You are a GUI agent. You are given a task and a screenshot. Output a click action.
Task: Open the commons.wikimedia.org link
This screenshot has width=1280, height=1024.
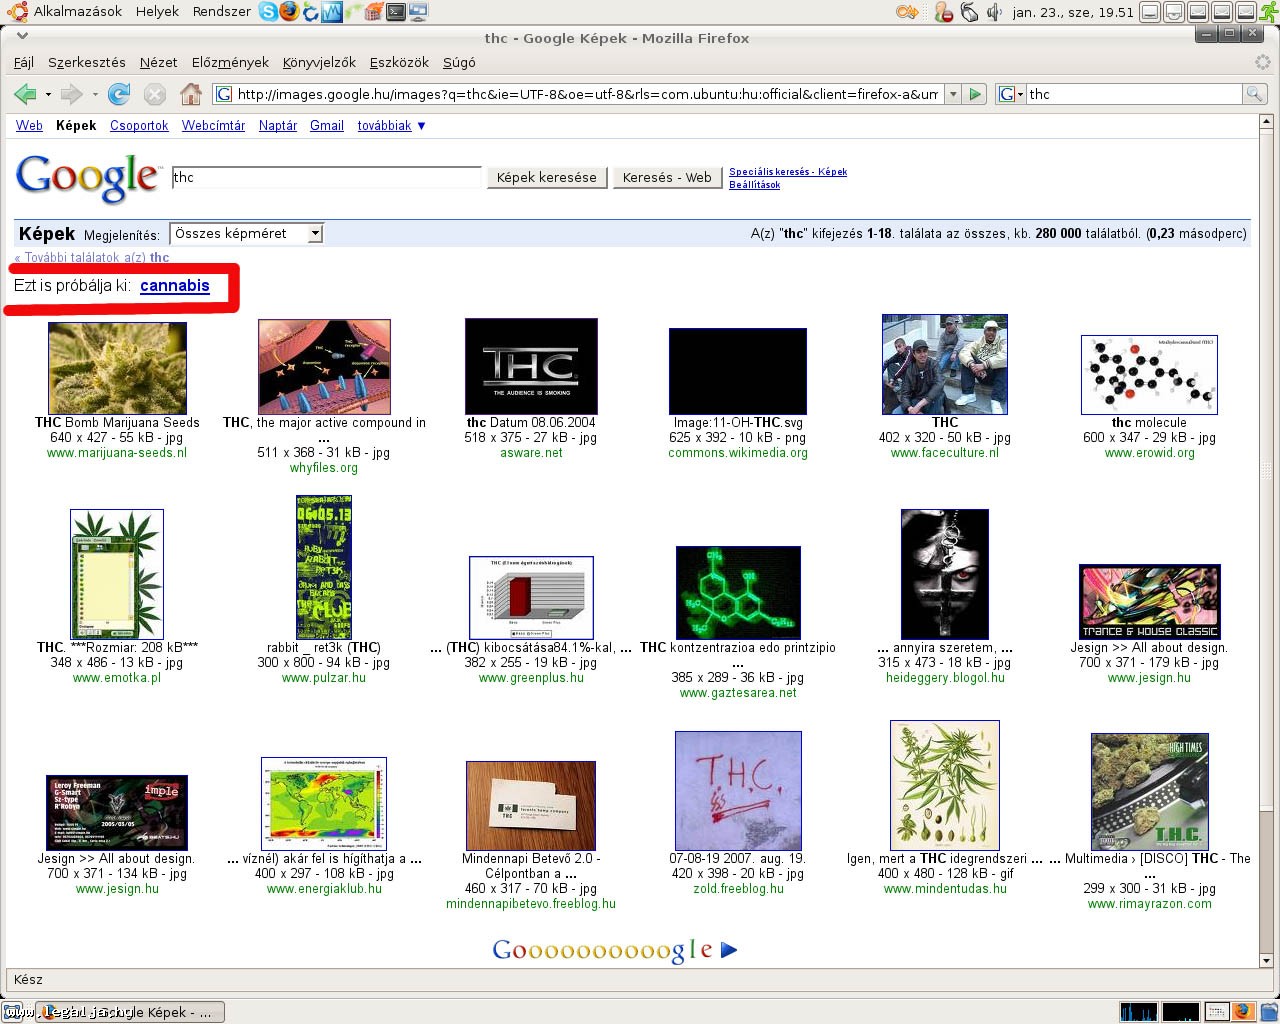(738, 453)
